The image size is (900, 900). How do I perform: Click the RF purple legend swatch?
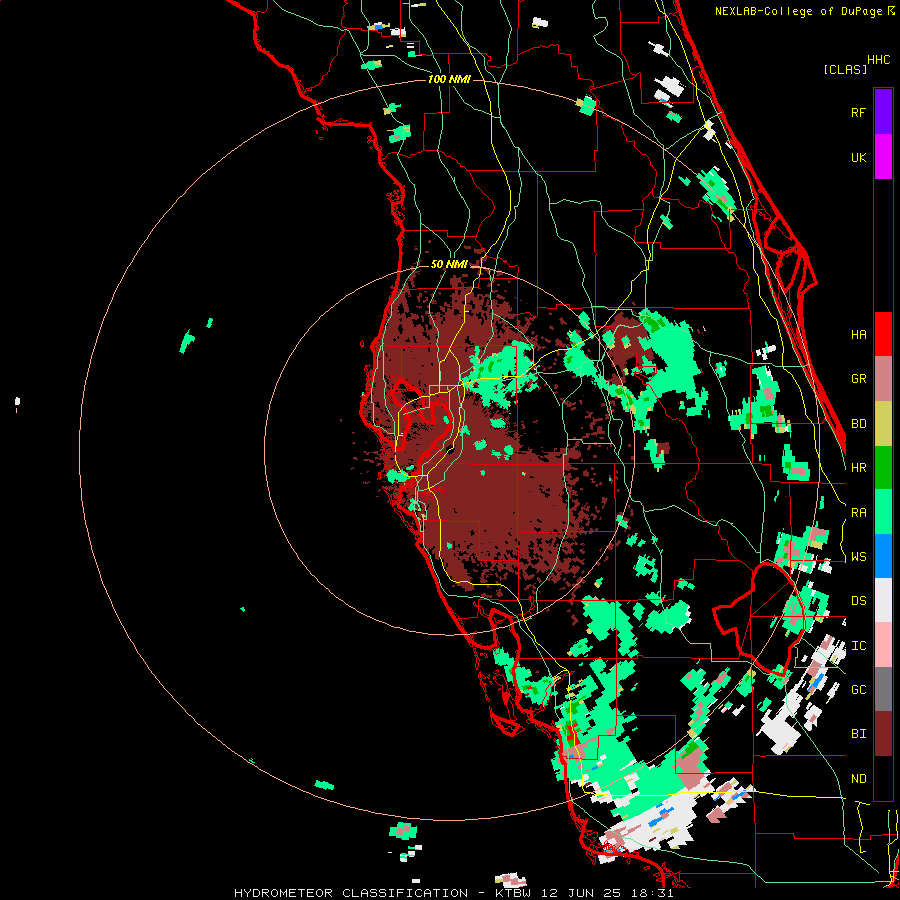883,112
